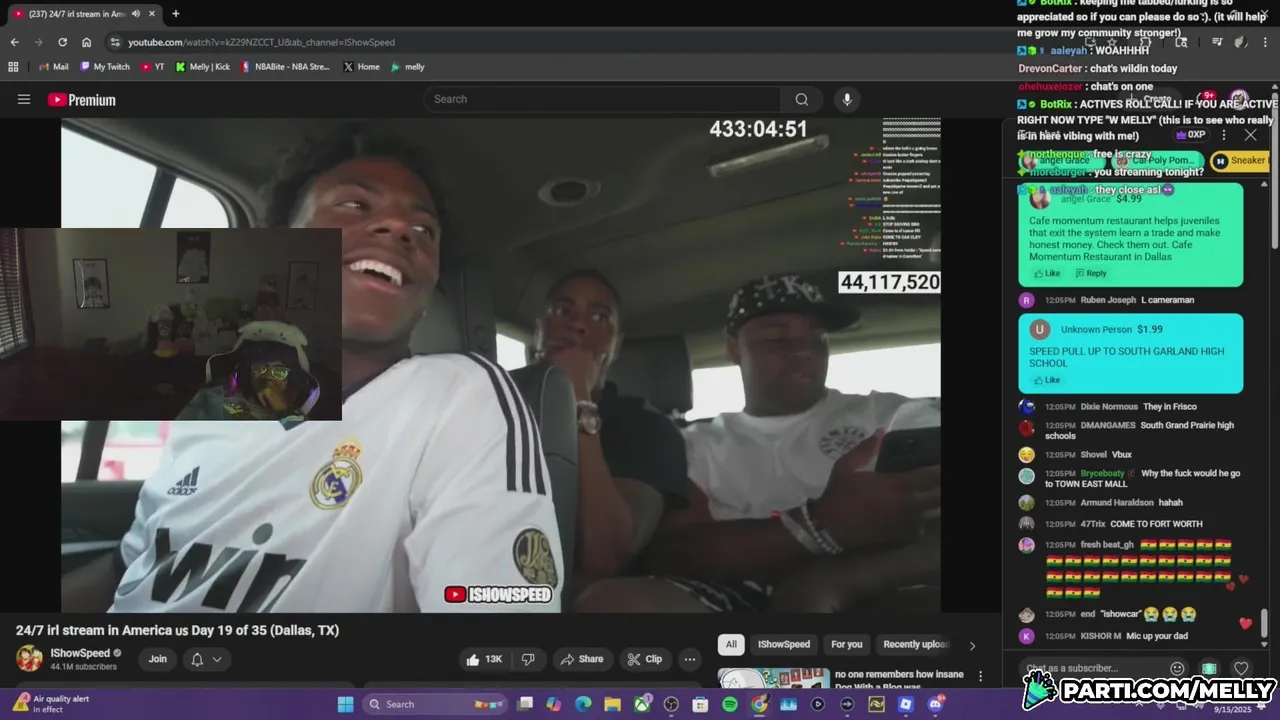Open Copilot from the taskbar
Viewport: 1280px width, 720px height.
[553, 704]
